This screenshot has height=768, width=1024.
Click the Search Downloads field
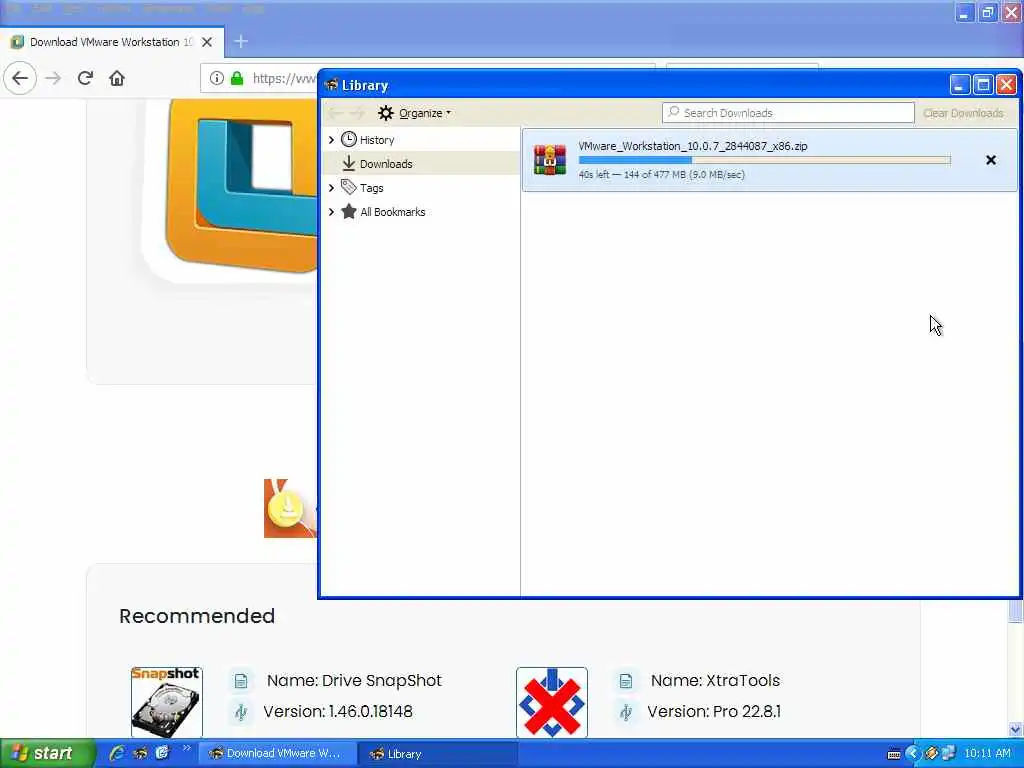(788, 113)
